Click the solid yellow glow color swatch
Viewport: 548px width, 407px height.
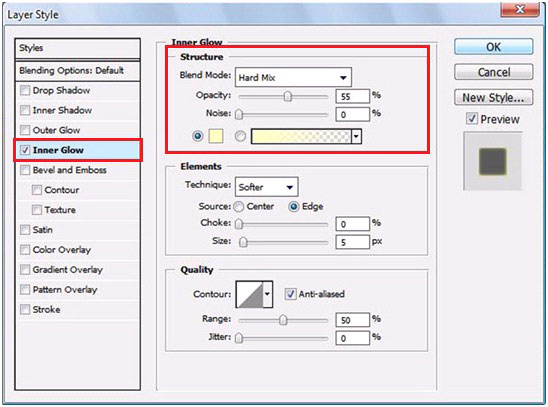(x=216, y=136)
